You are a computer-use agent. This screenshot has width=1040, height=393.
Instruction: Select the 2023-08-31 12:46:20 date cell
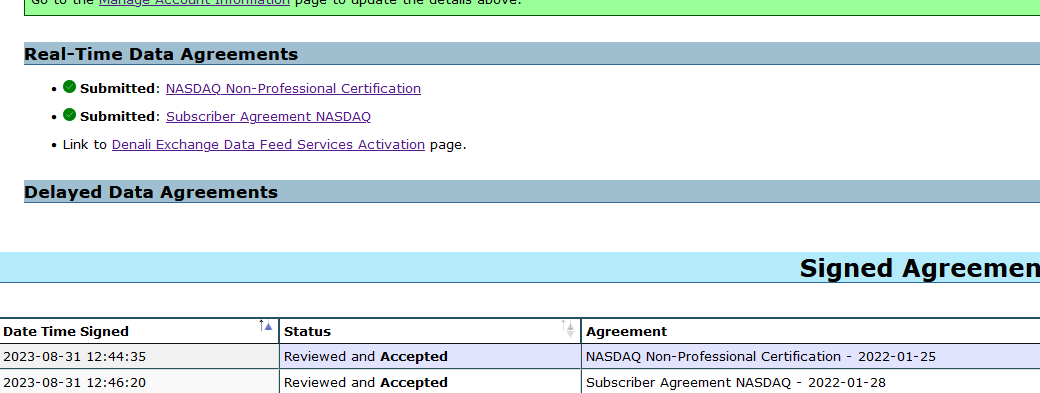point(139,382)
